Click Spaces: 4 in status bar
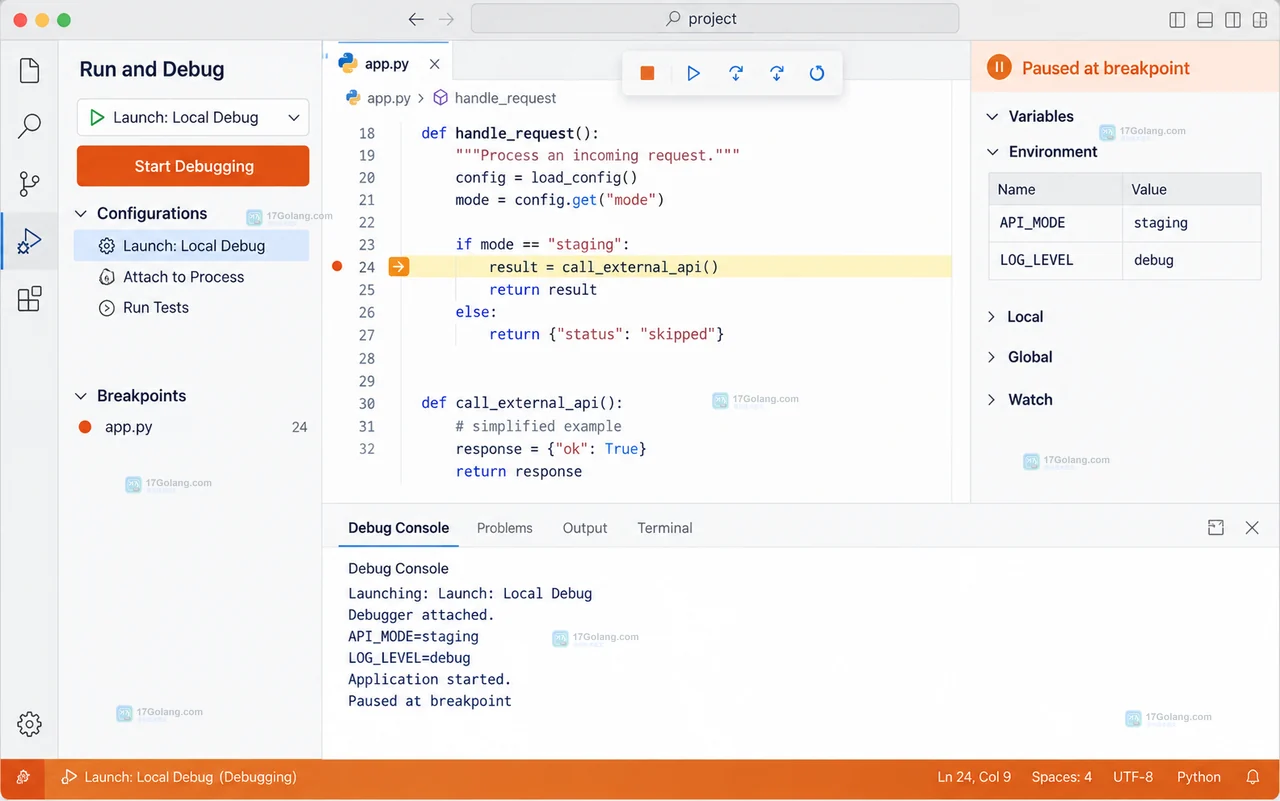 (1062, 777)
